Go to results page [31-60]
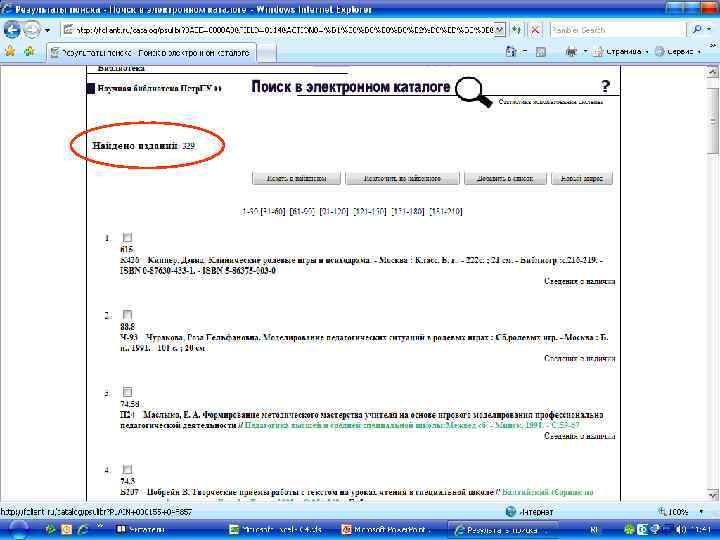Screen dimensions: 720x540 (273, 212)
